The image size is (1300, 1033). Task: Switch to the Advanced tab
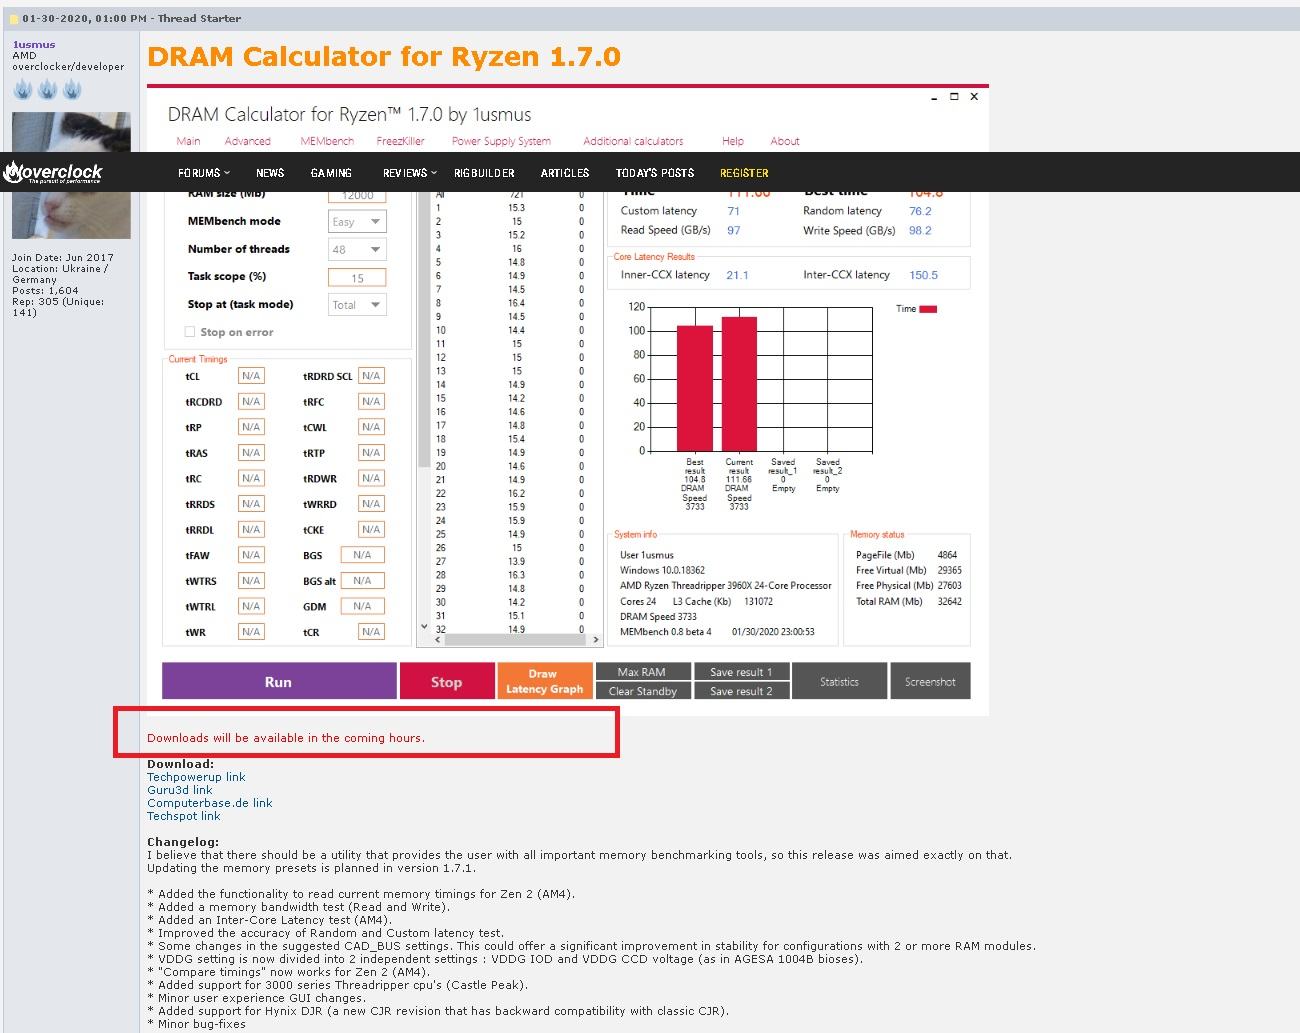[247, 141]
